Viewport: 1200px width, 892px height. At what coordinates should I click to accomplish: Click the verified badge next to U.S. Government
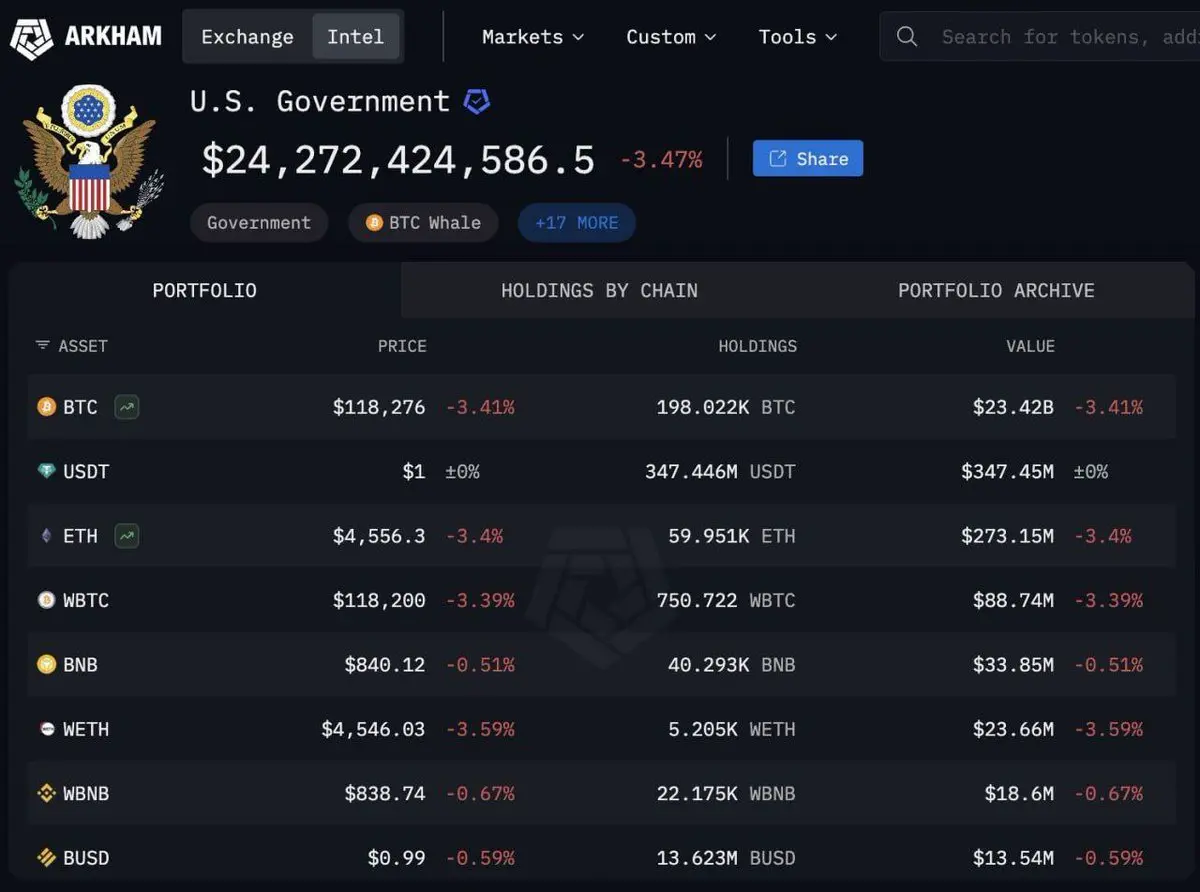pyautogui.click(x=477, y=101)
